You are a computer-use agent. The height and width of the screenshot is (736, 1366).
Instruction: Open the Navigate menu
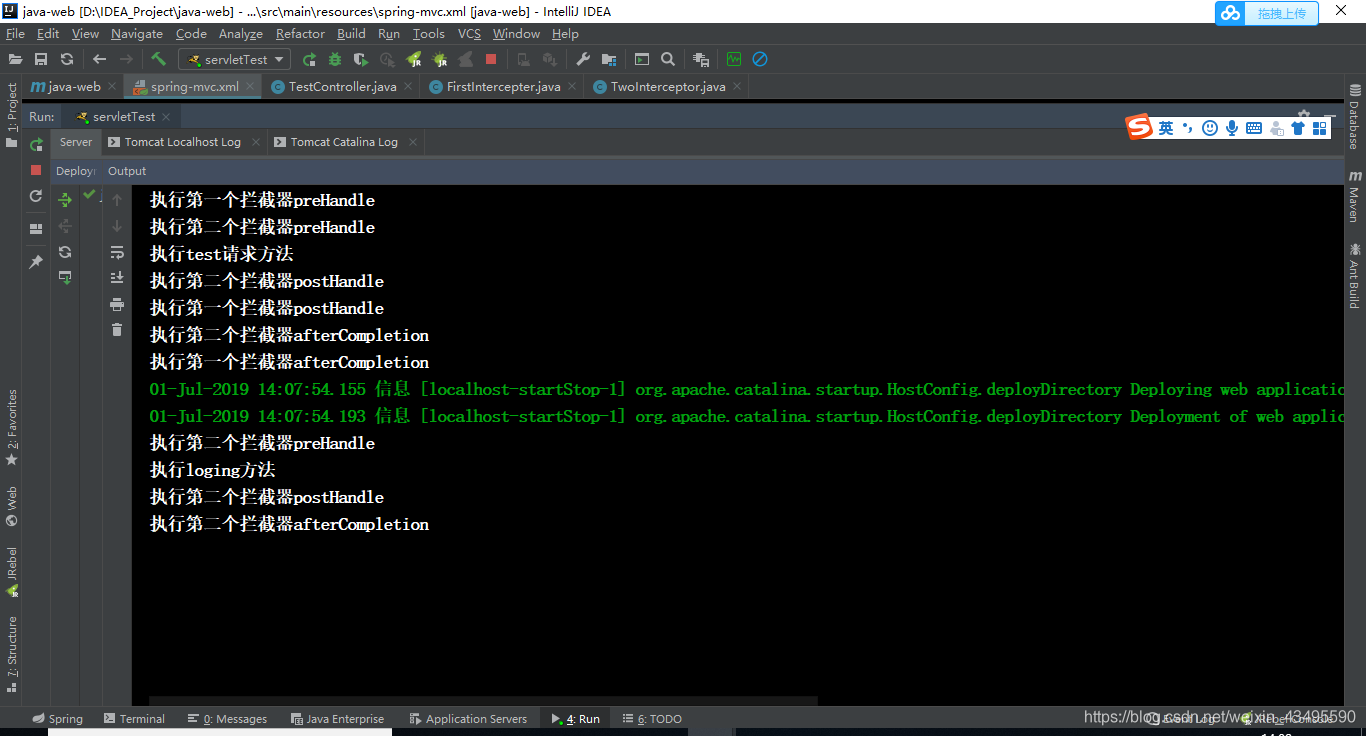coord(137,34)
